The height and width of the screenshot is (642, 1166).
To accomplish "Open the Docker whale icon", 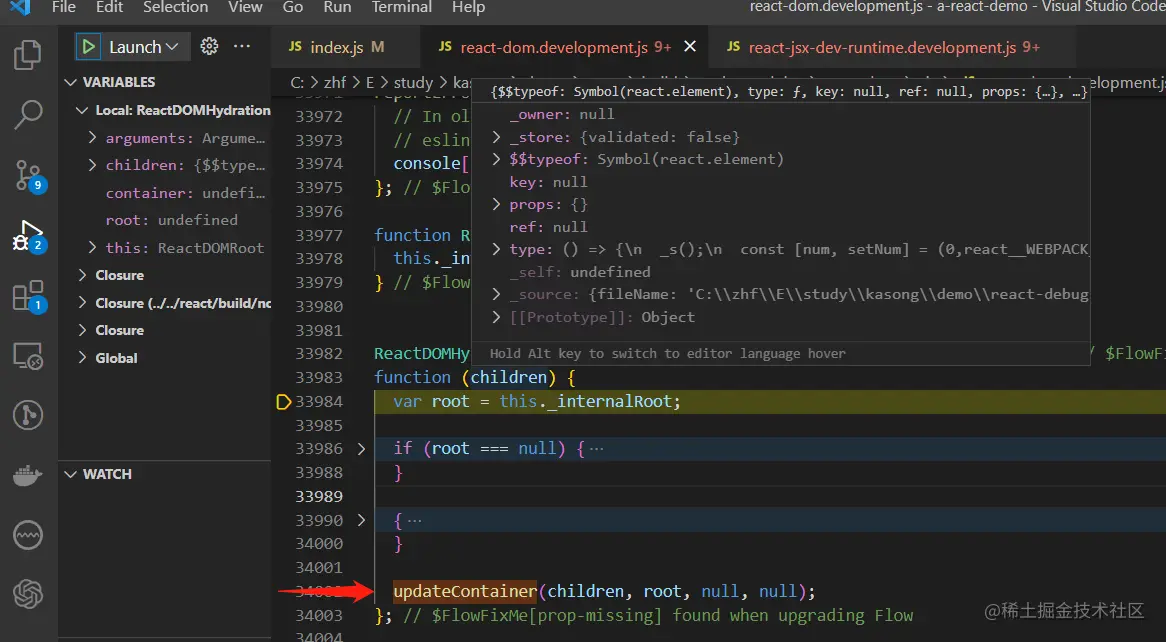I will click(28, 475).
